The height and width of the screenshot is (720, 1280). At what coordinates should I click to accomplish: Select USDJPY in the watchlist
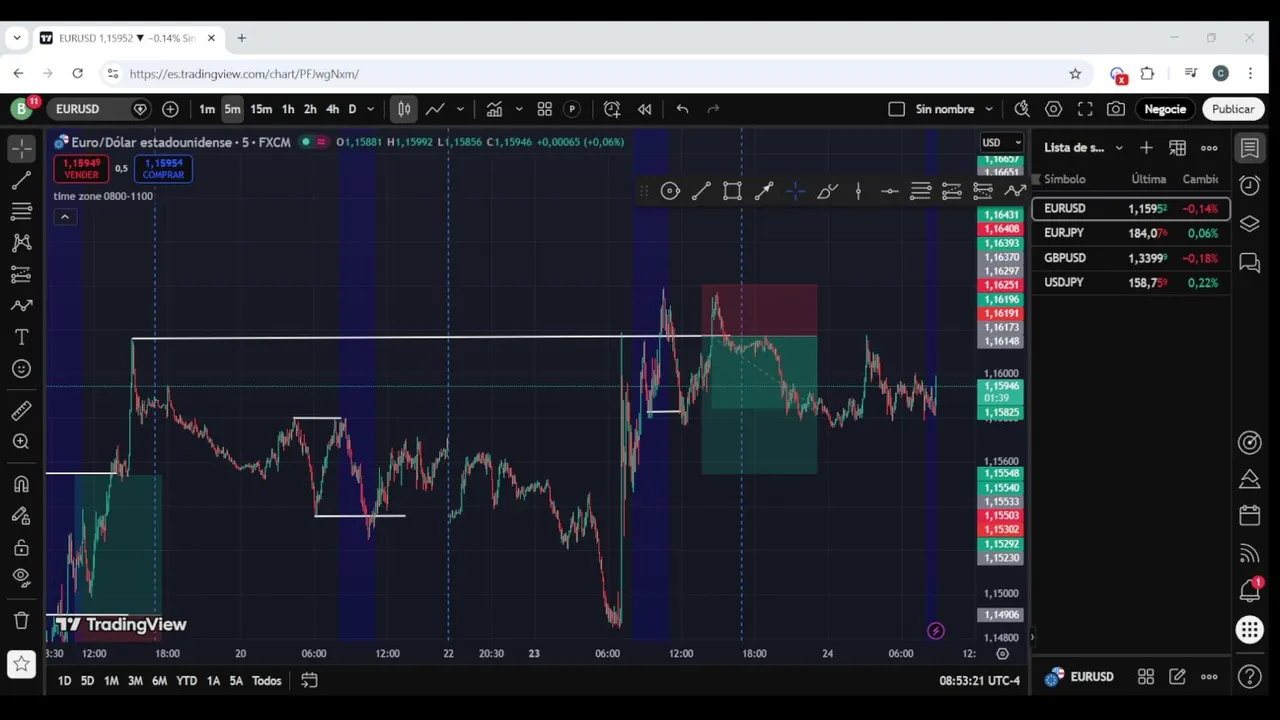click(1131, 283)
